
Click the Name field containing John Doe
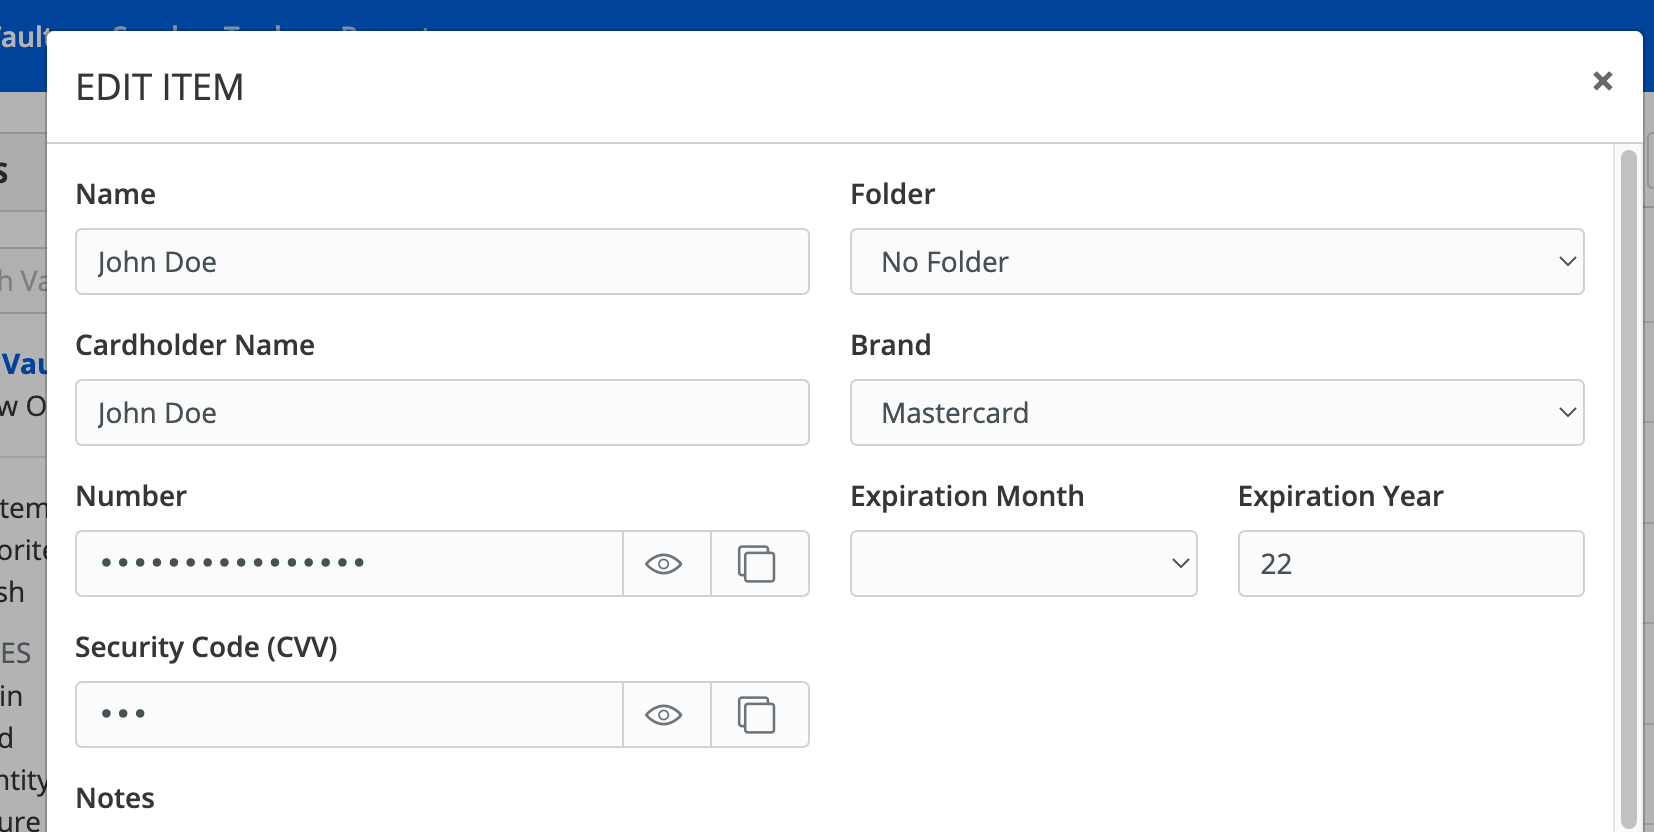442,262
